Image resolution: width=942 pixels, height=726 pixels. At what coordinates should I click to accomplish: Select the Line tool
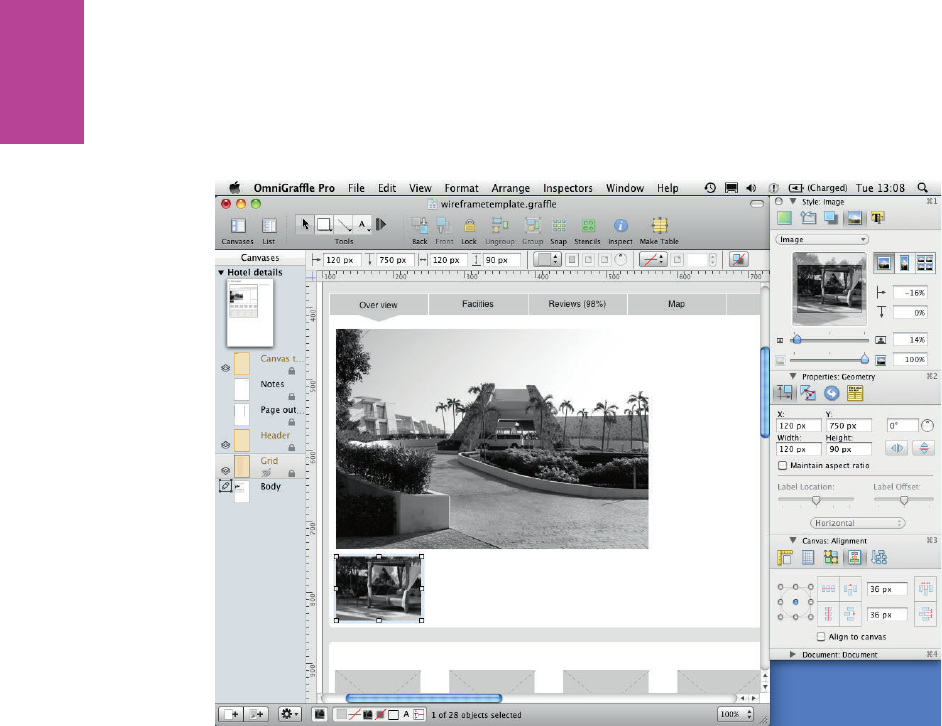pyautogui.click(x=344, y=225)
